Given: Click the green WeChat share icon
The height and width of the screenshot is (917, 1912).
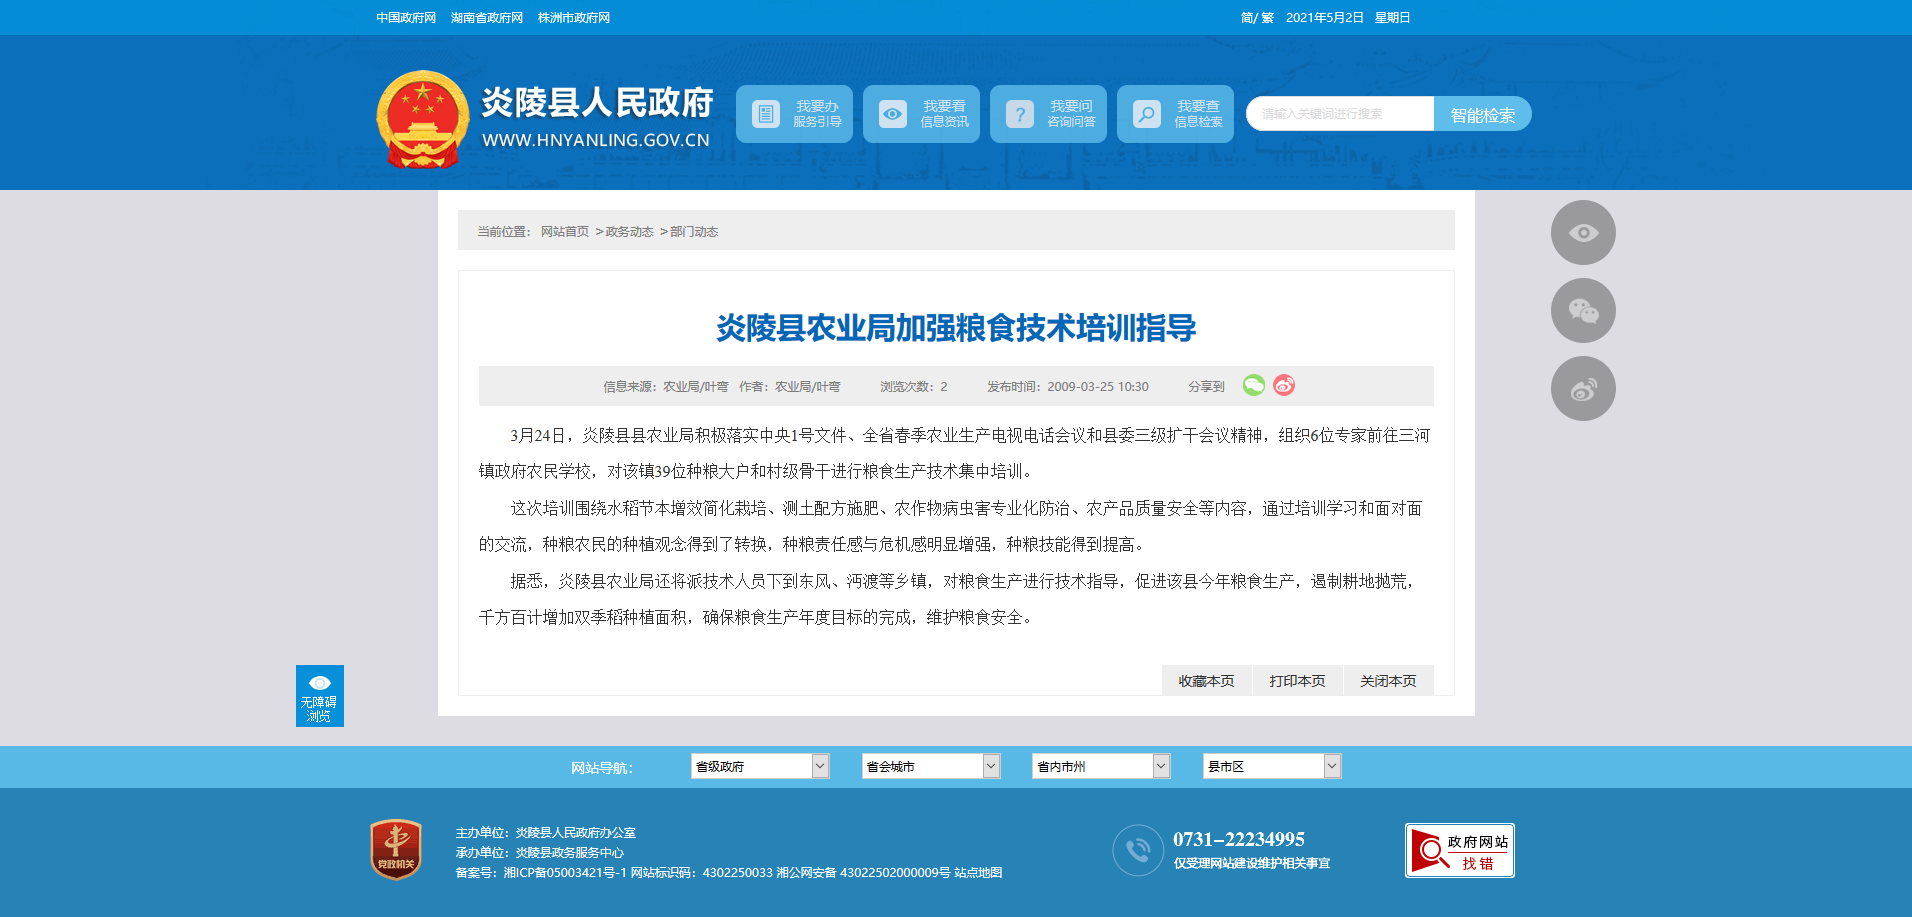Looking at the screenshot, I should [1253, 385].
